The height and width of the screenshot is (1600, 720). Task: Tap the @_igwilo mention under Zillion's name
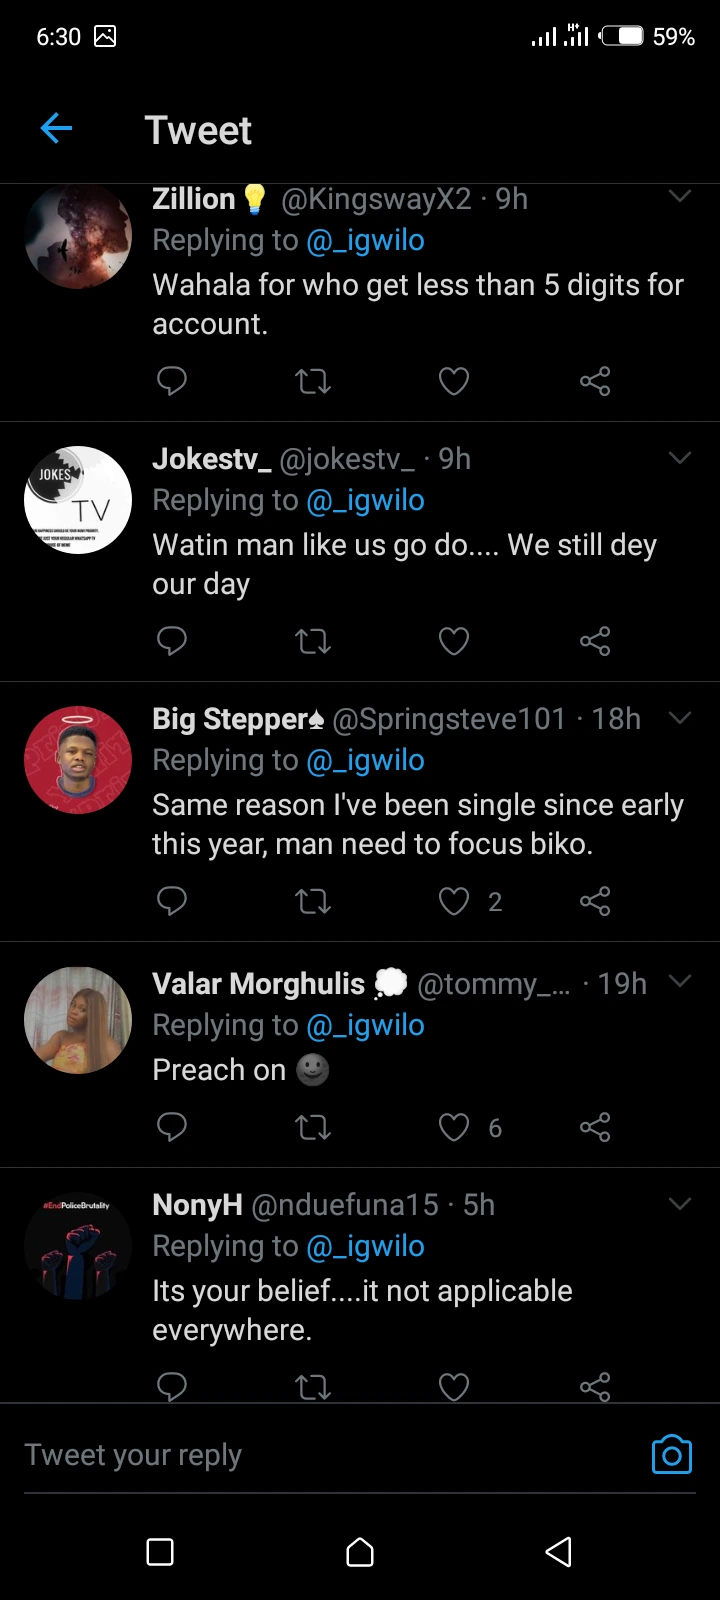365,240
